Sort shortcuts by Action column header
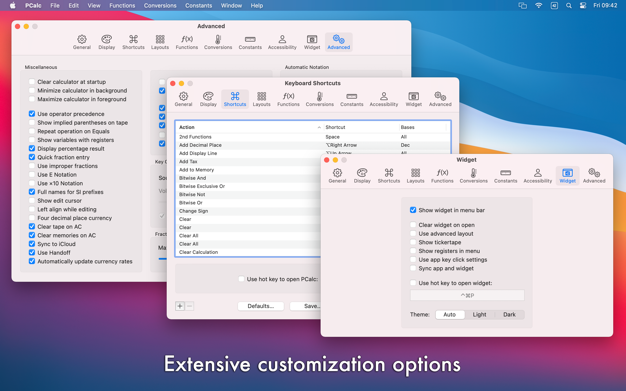The height and width of the screenshot is (391, 626). 250,127
